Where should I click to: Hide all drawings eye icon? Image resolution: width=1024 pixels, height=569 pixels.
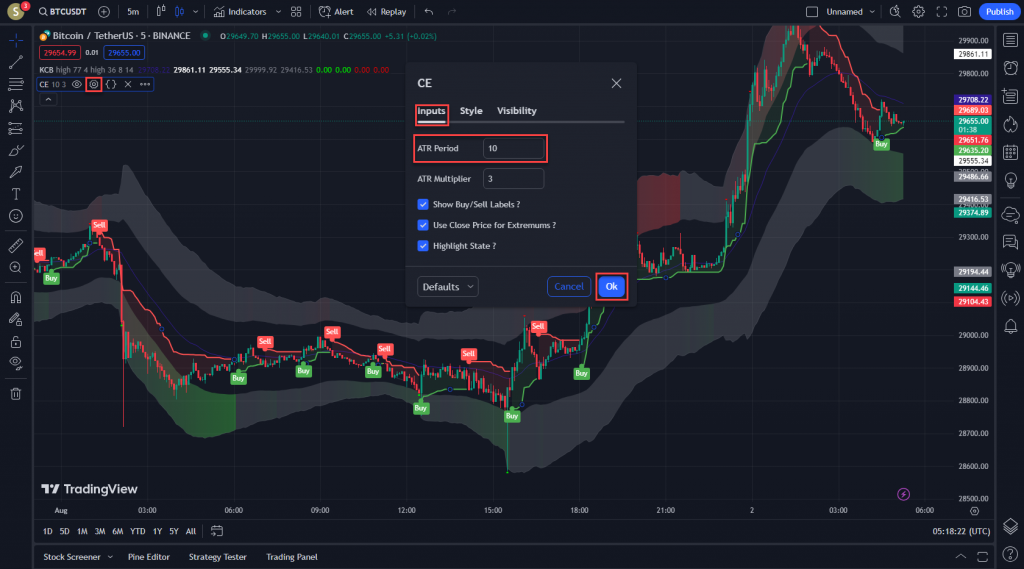16,363
